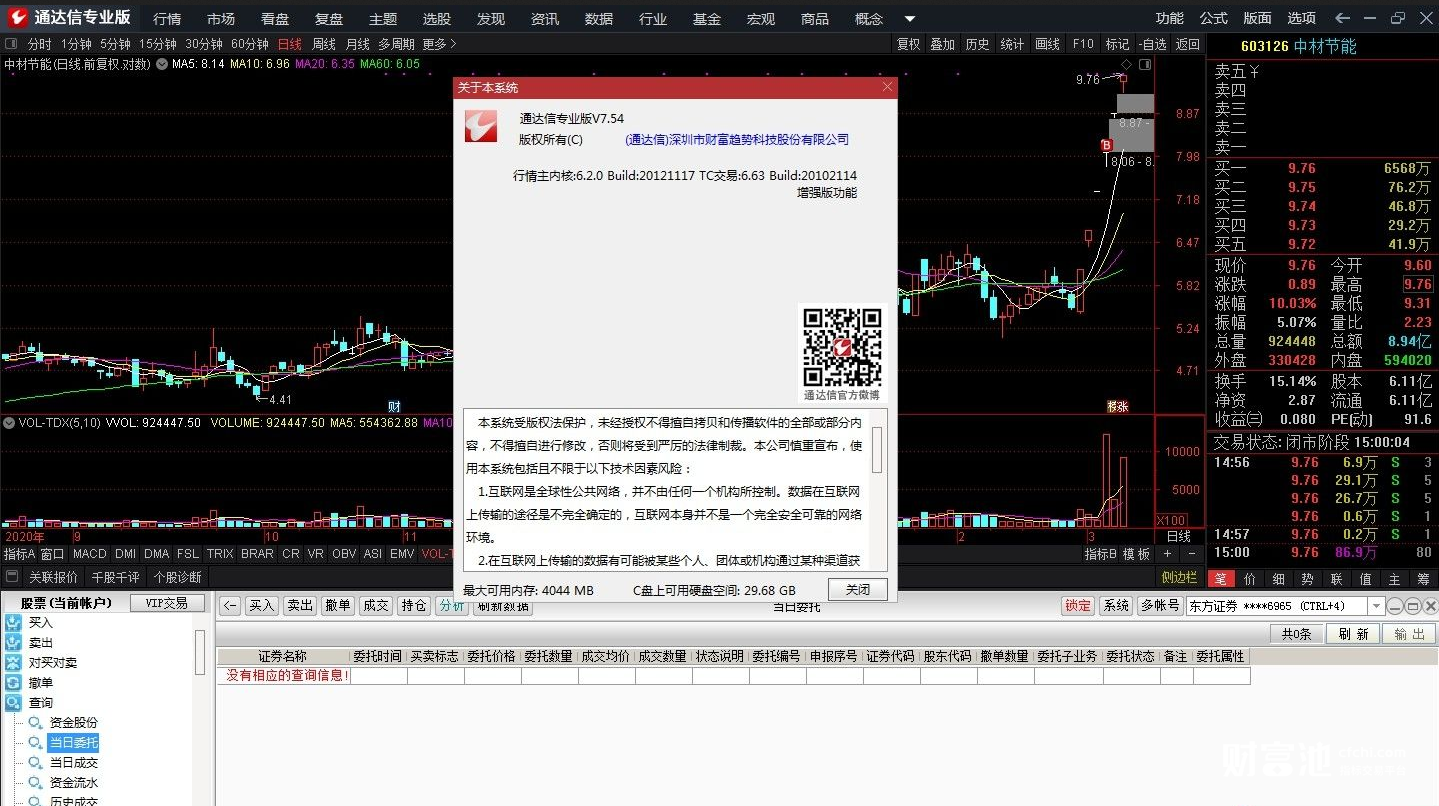Screen dimensions: 1439x806
Task: Open the 行情 menu
Action: (x=167, y=19)
